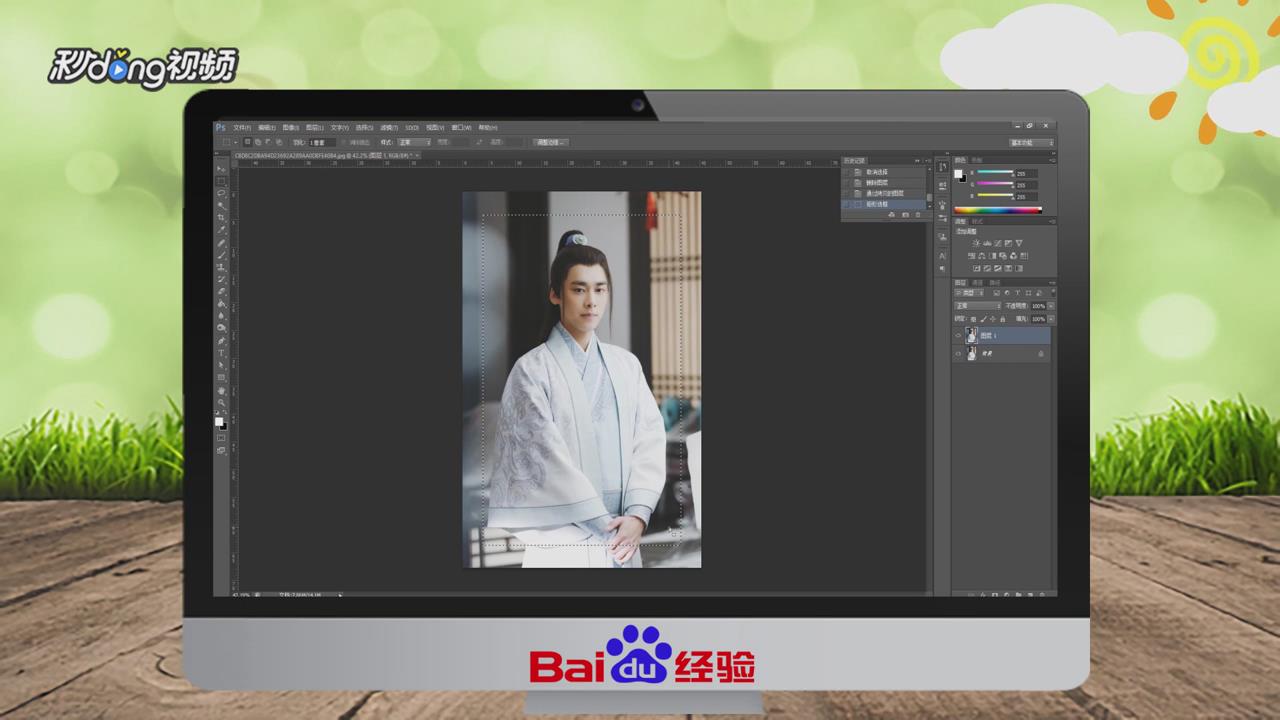The height and width of the screenshot is (720, 1280).
Task: Change screen mode via toolbox icon
Action: (x=221, y=450)
